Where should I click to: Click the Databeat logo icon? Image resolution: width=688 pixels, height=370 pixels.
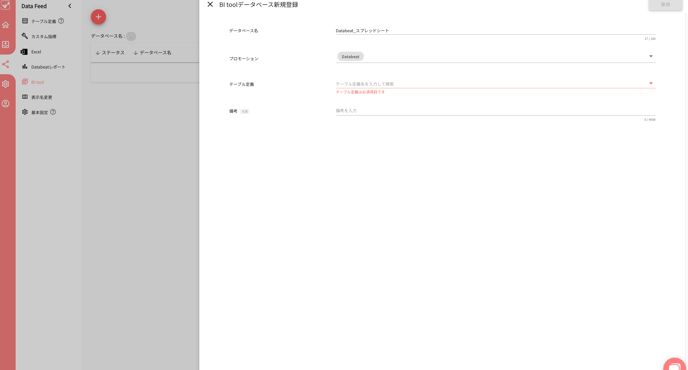coord(6,5)
